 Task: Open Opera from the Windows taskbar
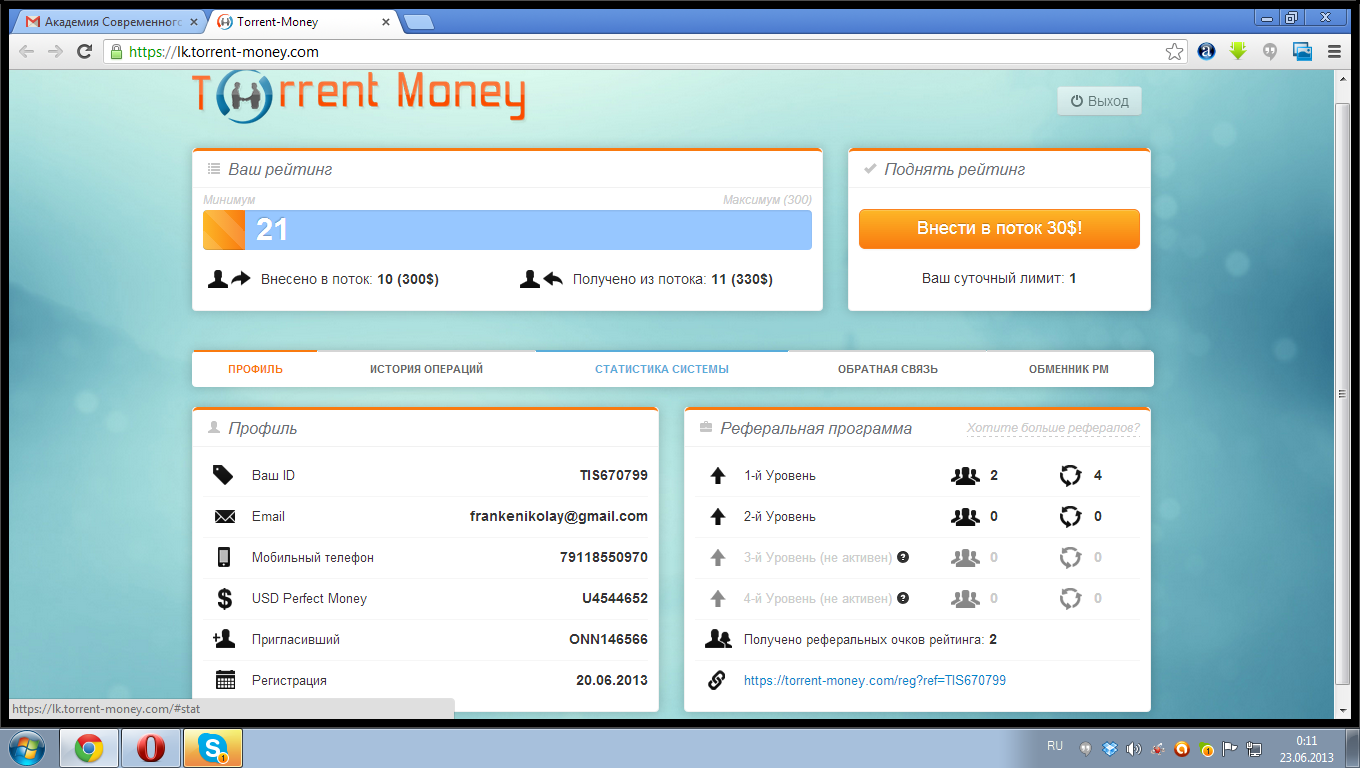point(151,748)
